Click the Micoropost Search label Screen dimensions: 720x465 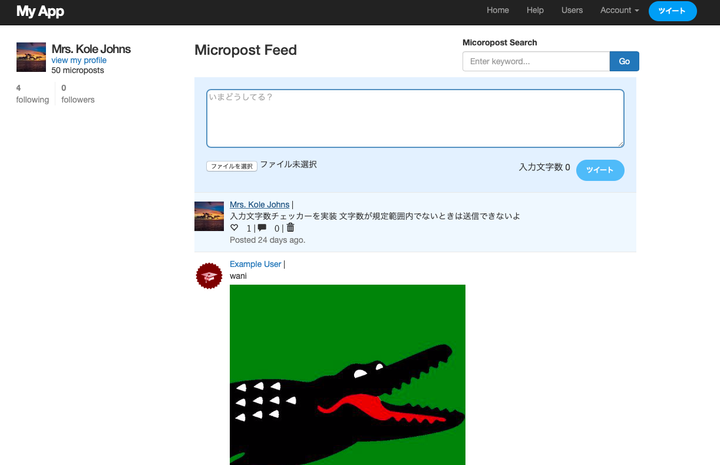tap(500, 42)
